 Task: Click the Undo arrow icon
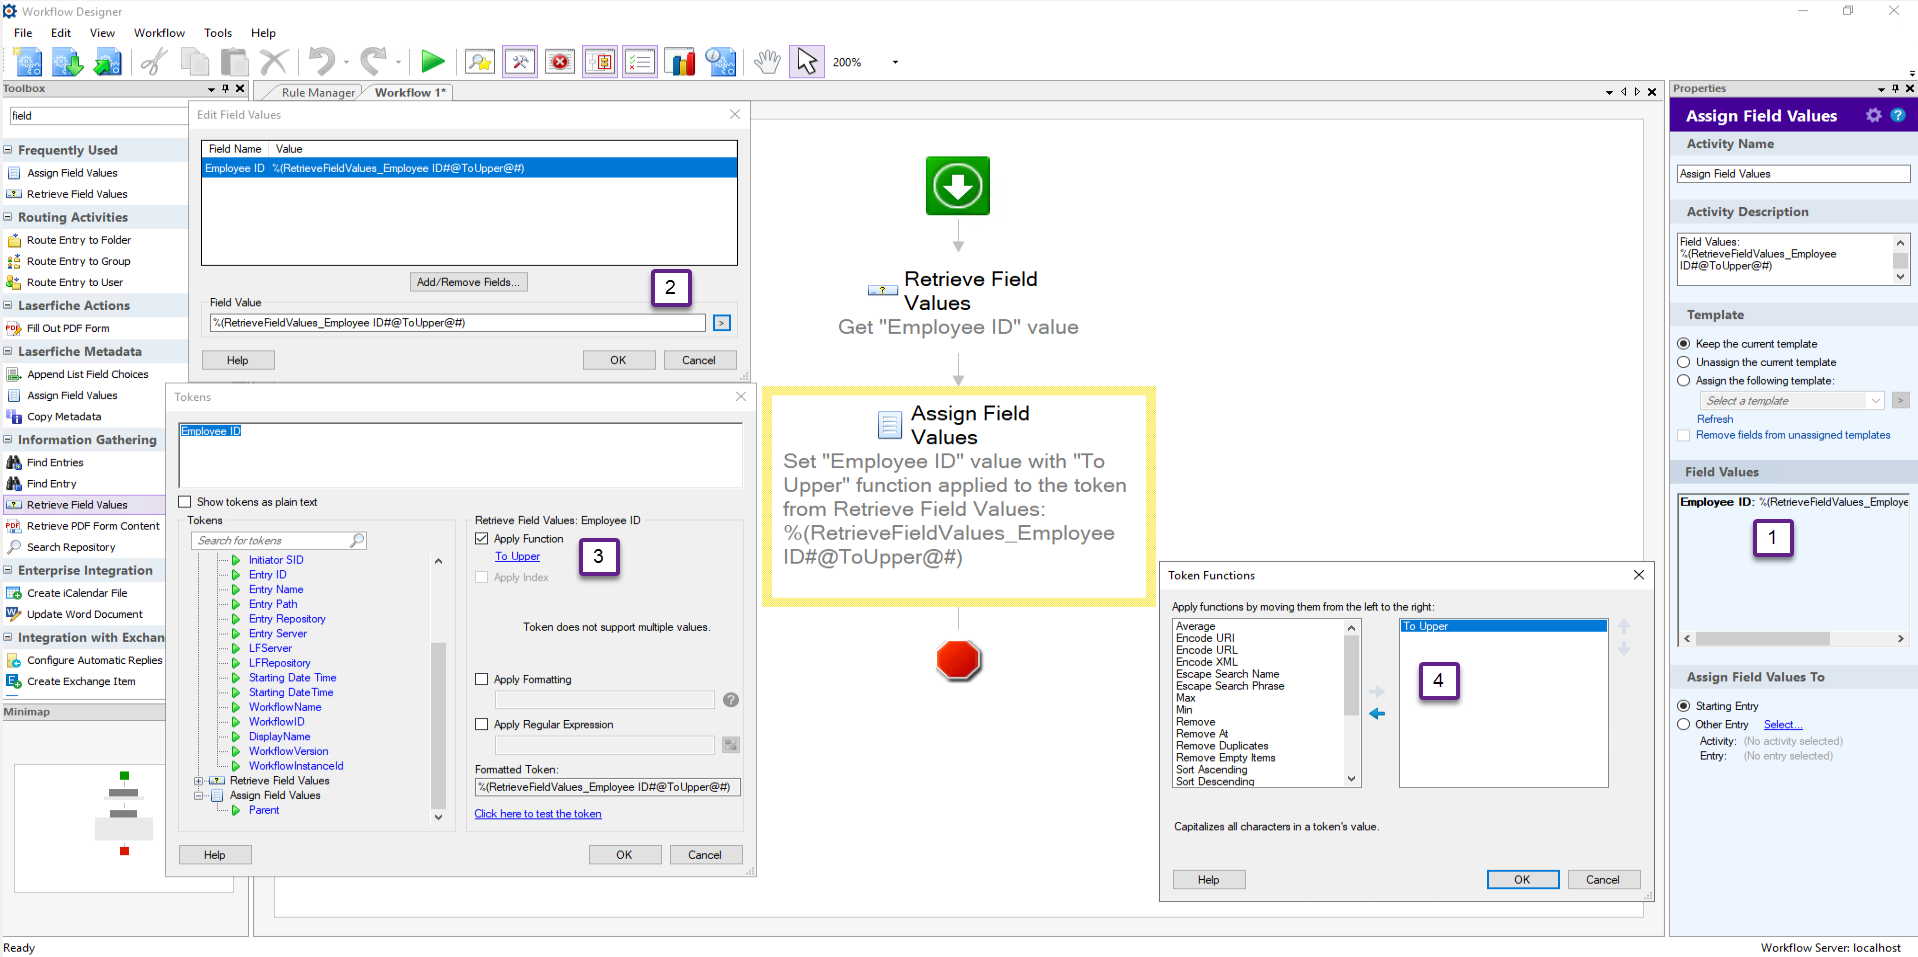pos(321,62)
